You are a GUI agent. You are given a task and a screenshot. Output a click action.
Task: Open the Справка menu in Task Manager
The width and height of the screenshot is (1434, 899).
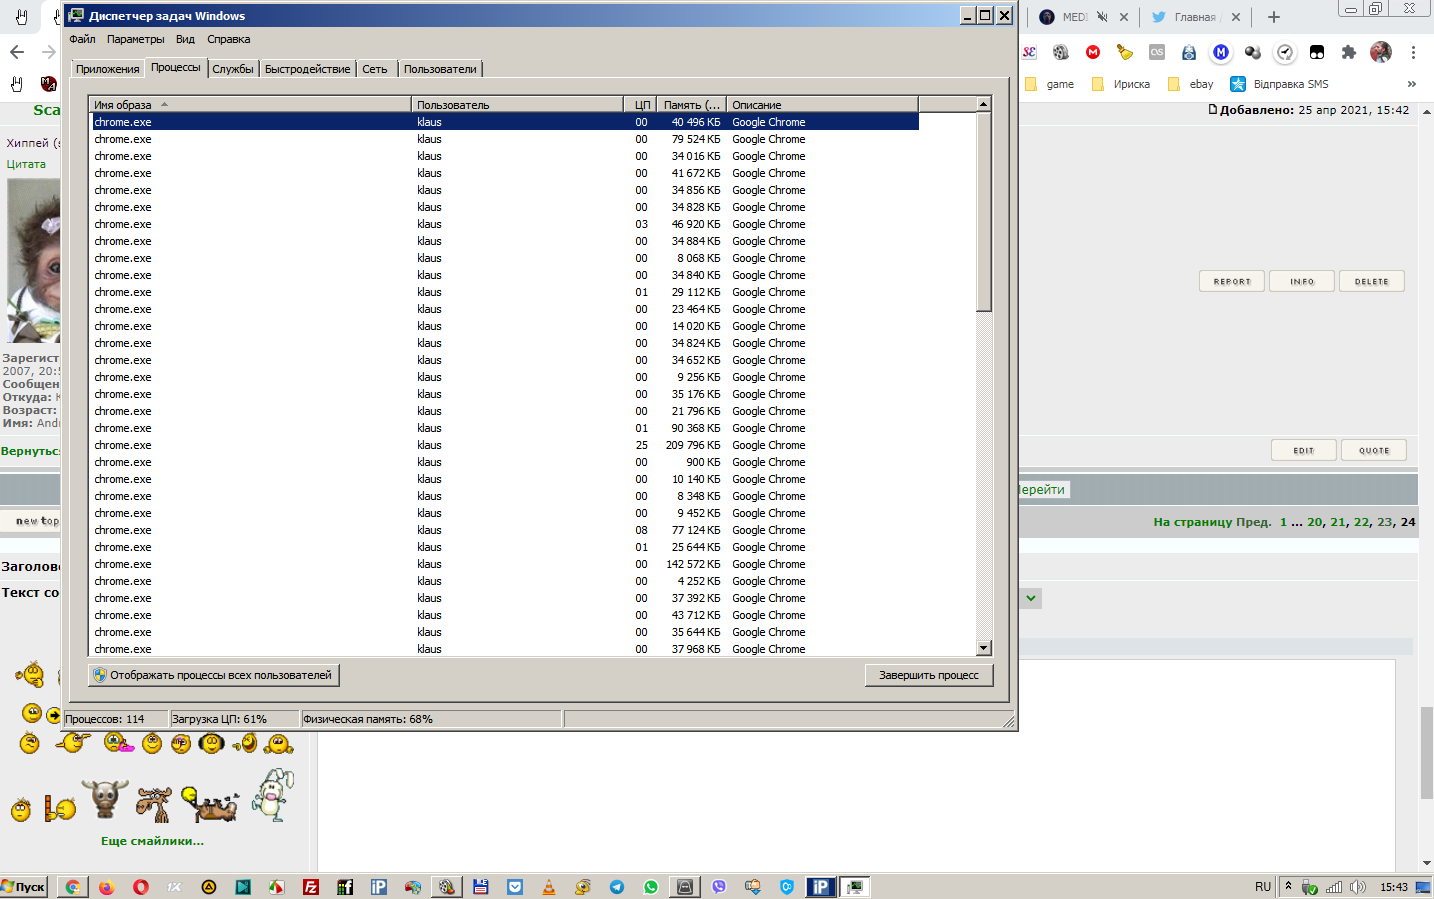pyautogui.click(x=228, y=39)
